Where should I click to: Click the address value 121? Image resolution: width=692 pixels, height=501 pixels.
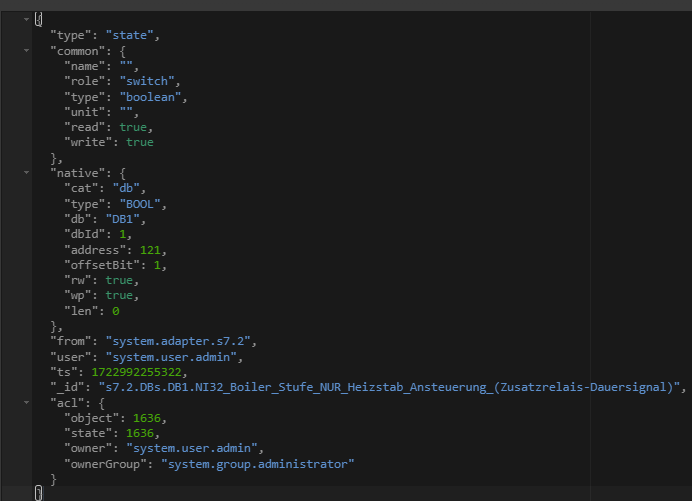click(153, 250)
